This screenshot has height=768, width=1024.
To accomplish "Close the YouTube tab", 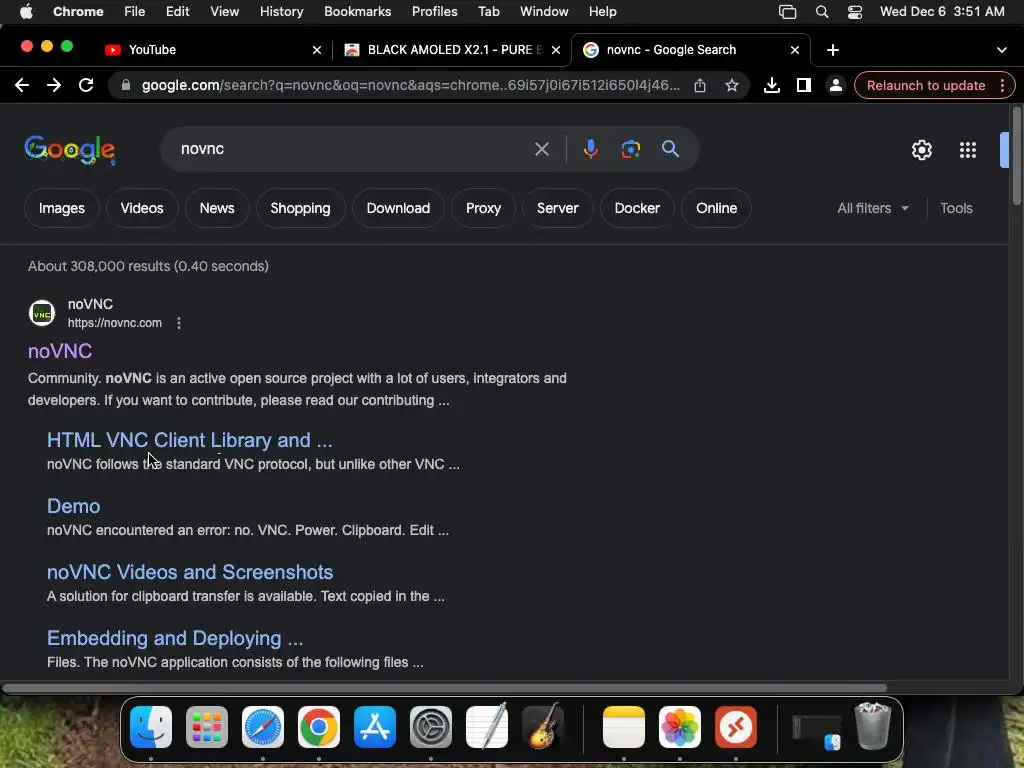I will point(317,50).
